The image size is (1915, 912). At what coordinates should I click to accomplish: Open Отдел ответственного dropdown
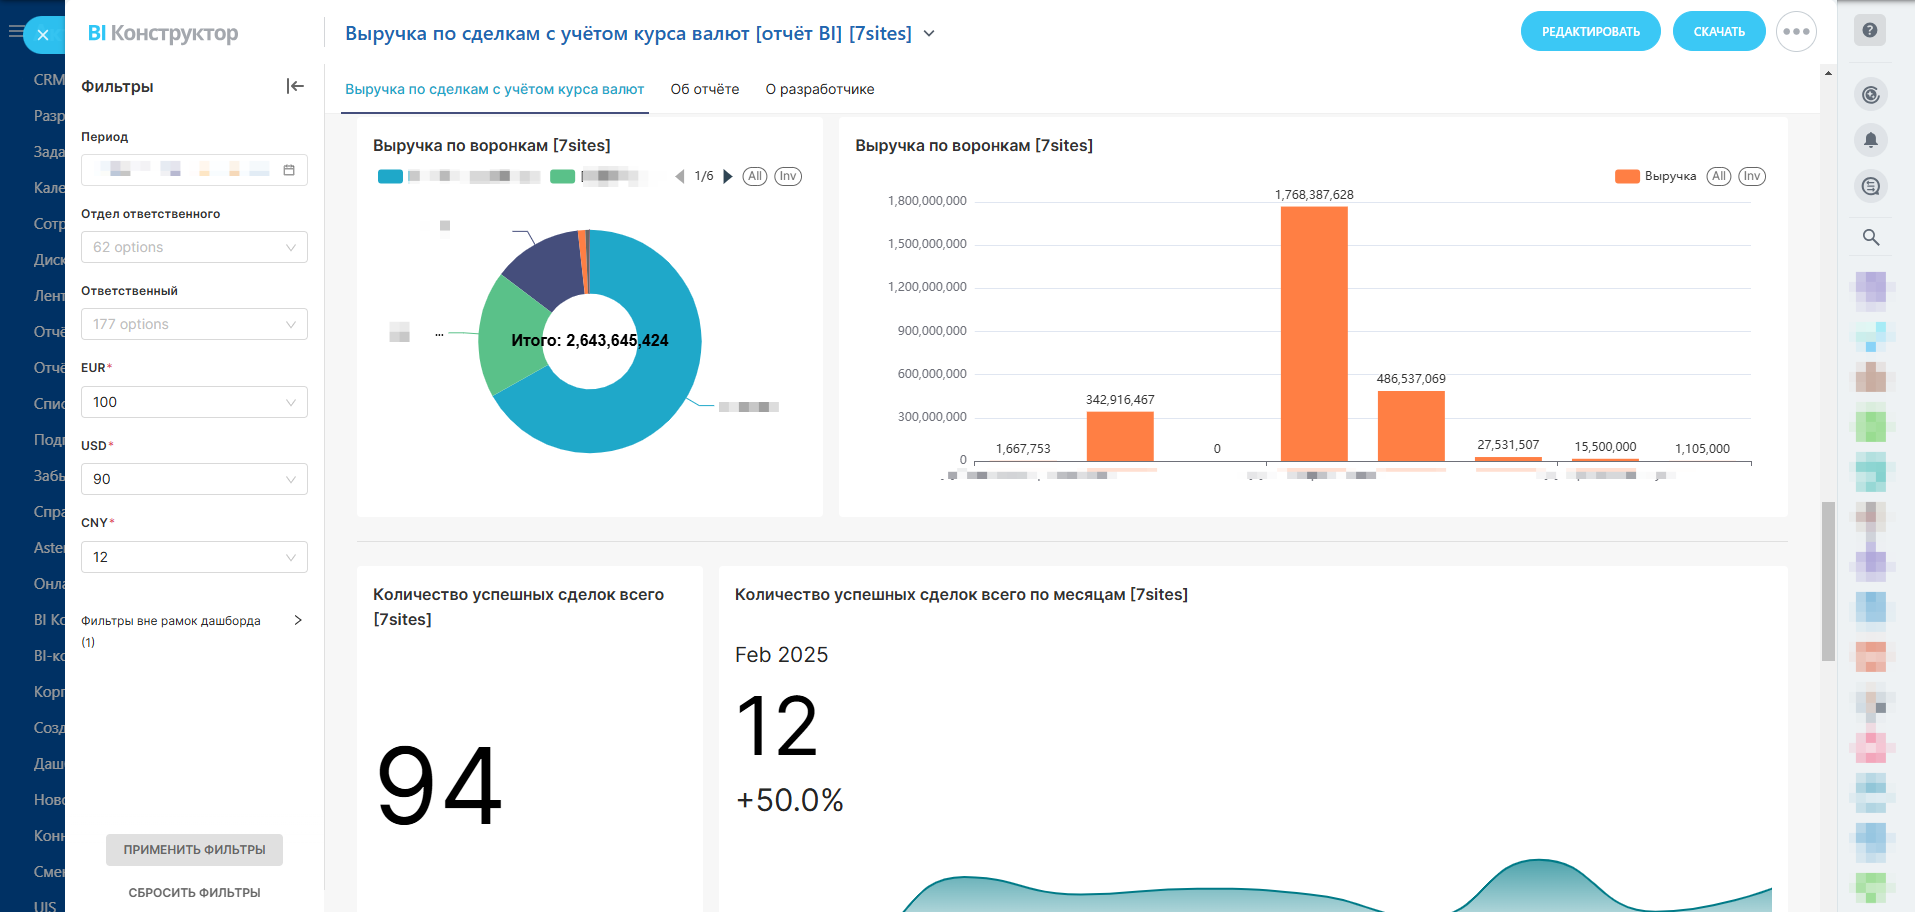194,247
